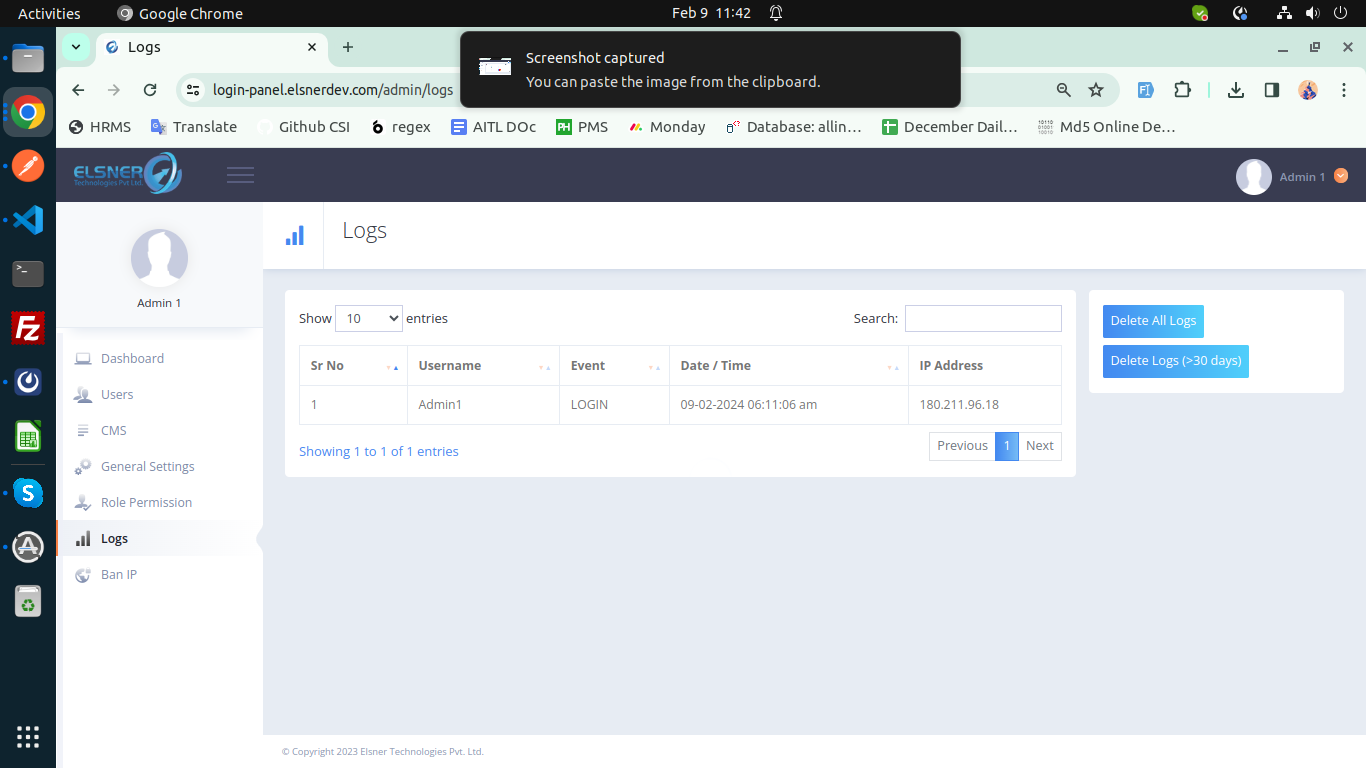1366x768 pixels.
Task: Open Chrome's Downloads icon
Action: (1235, 90)
